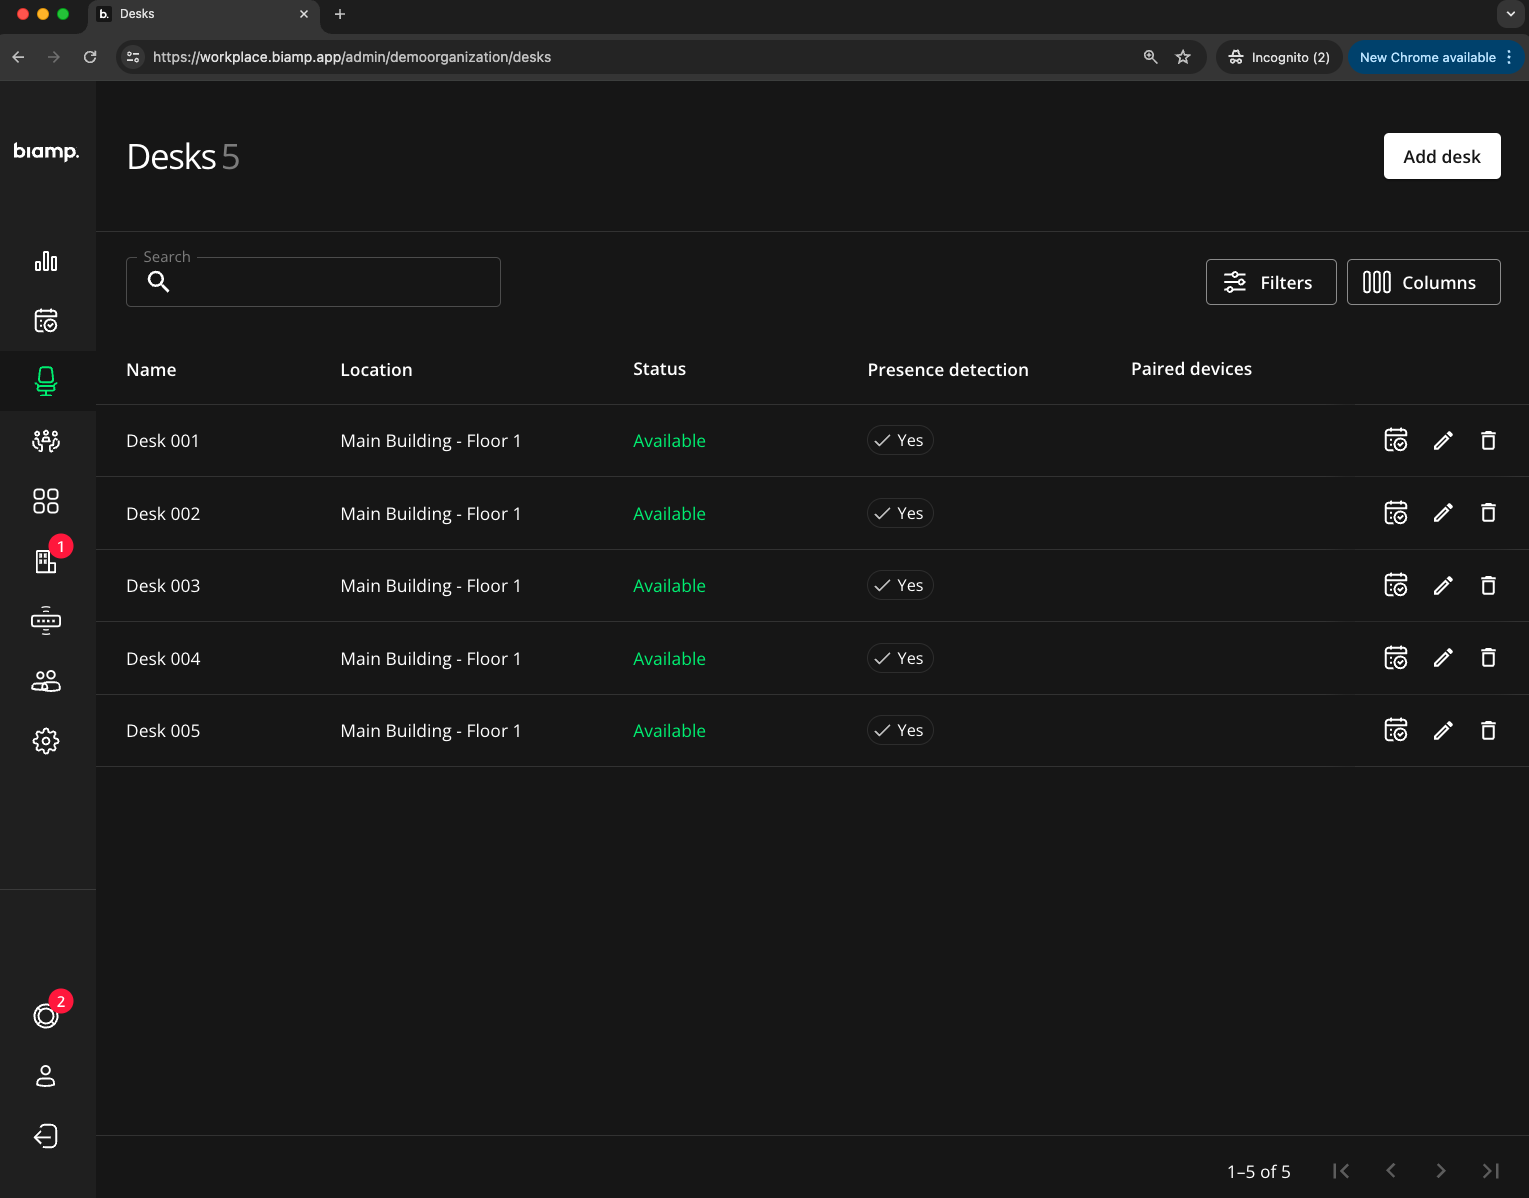
Task: Open the settings gear sidebar icon
Action: pos(46,741)
